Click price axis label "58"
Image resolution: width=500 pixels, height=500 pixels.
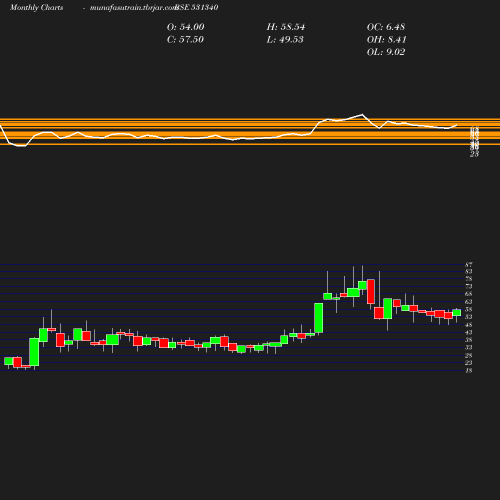pos(469,309)
